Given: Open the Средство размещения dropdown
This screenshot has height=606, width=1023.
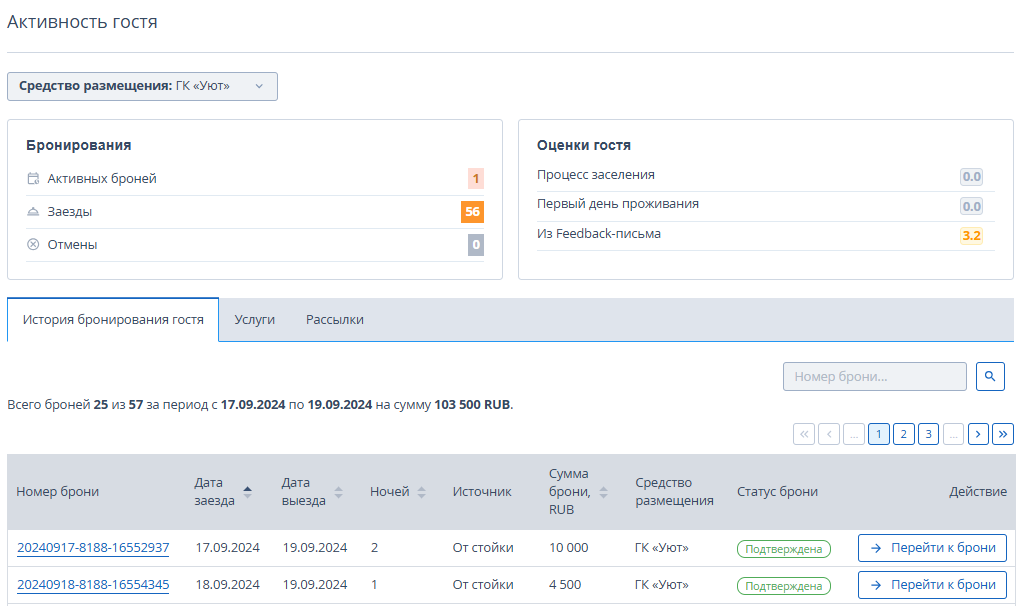Looking at the screenshot, I should tap(142, 86).
